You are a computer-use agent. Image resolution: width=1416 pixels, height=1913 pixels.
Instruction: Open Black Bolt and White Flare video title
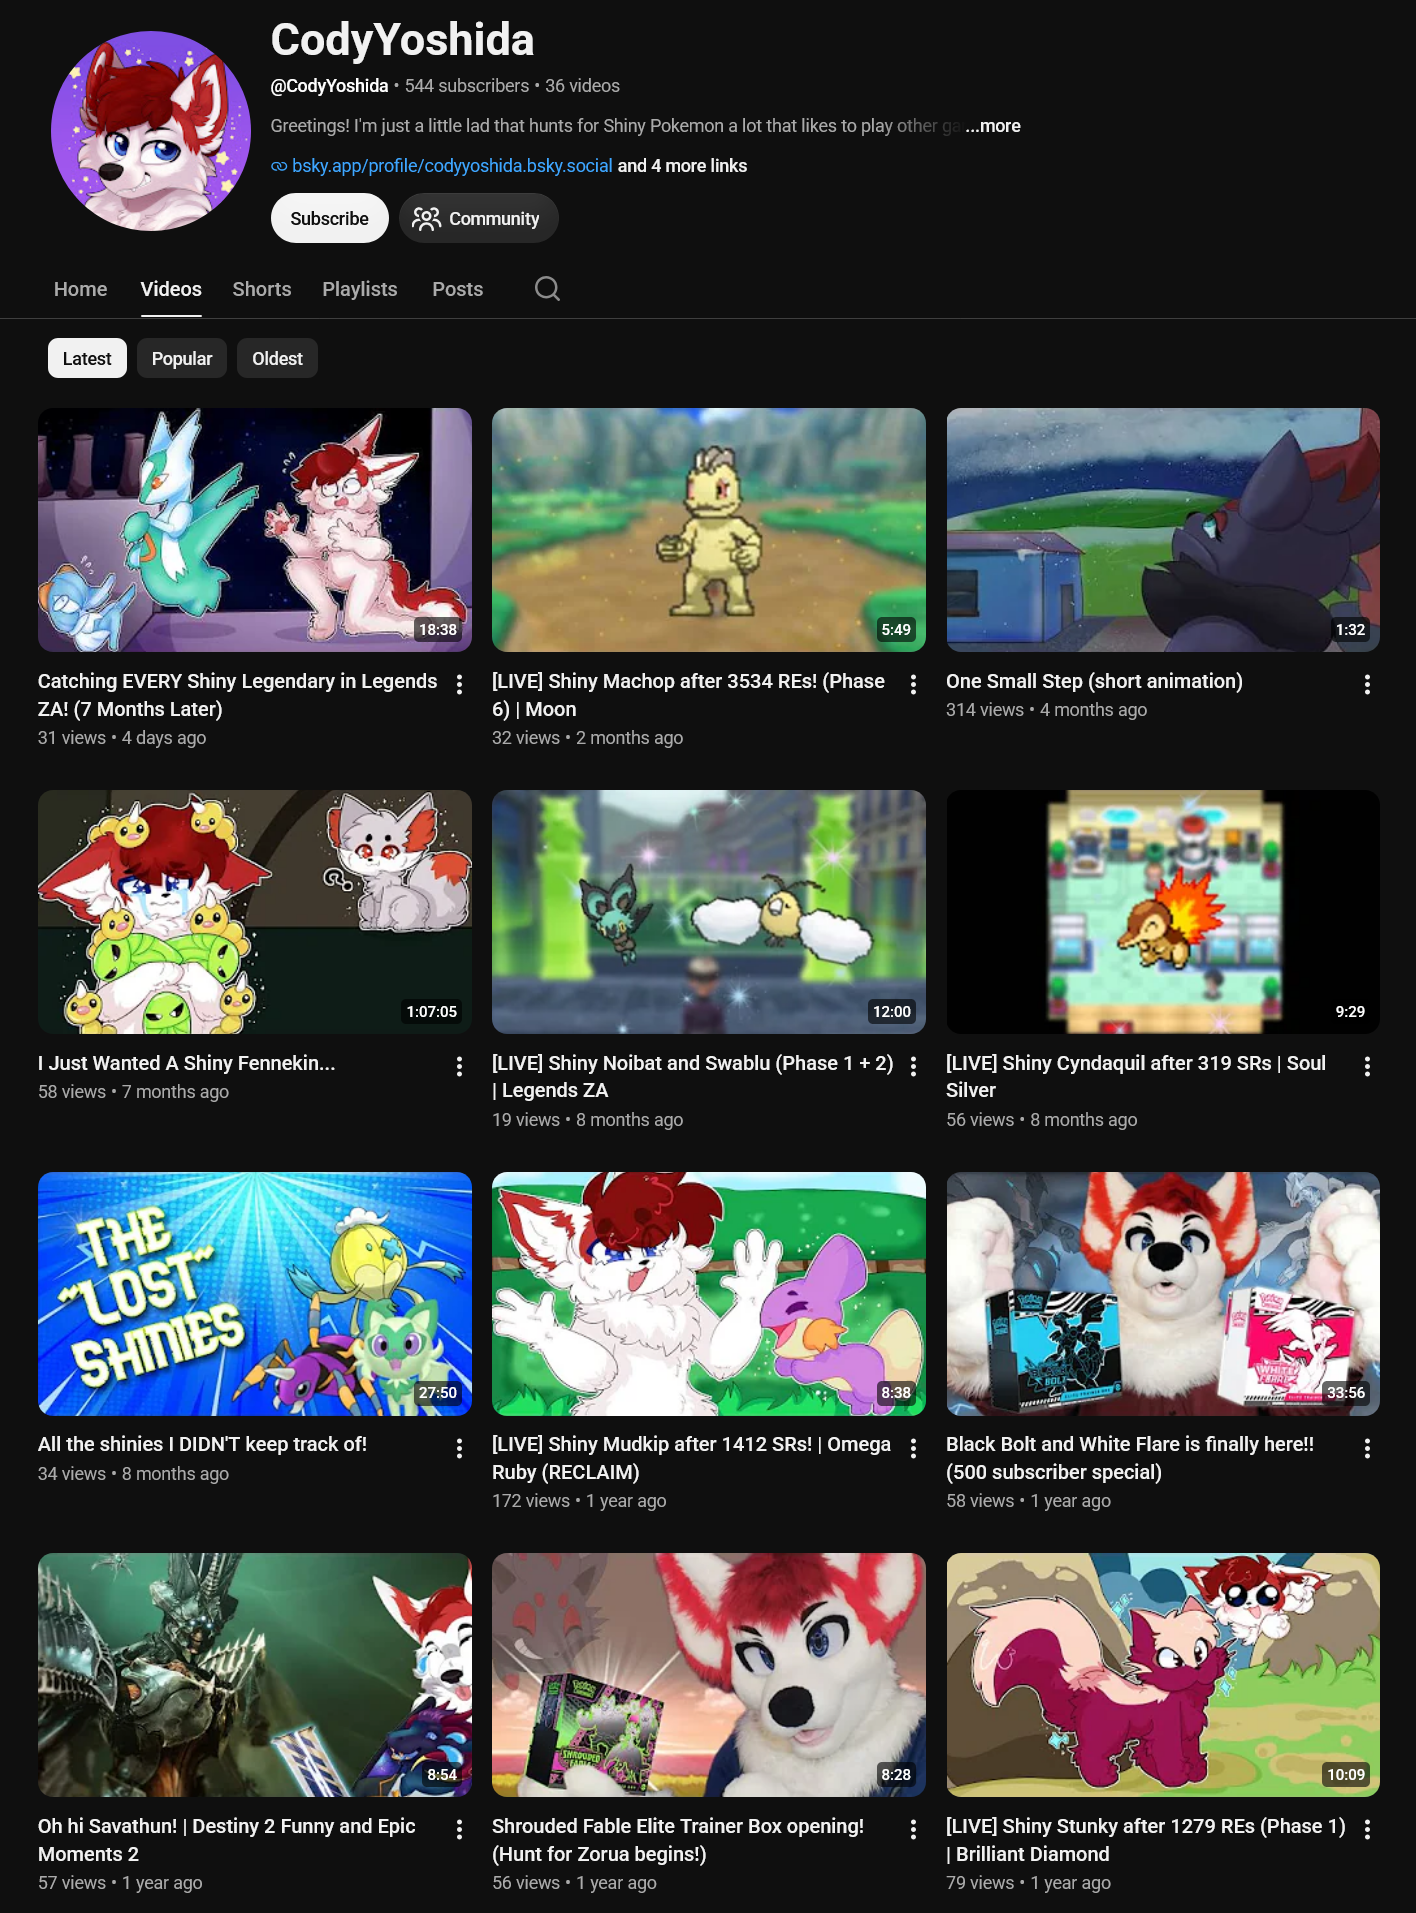pyautogui.click(x=1130, y=1458)
